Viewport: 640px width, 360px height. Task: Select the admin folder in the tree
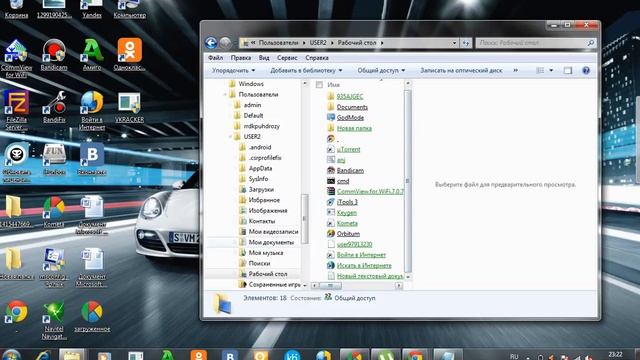click(x=252, y=105)
